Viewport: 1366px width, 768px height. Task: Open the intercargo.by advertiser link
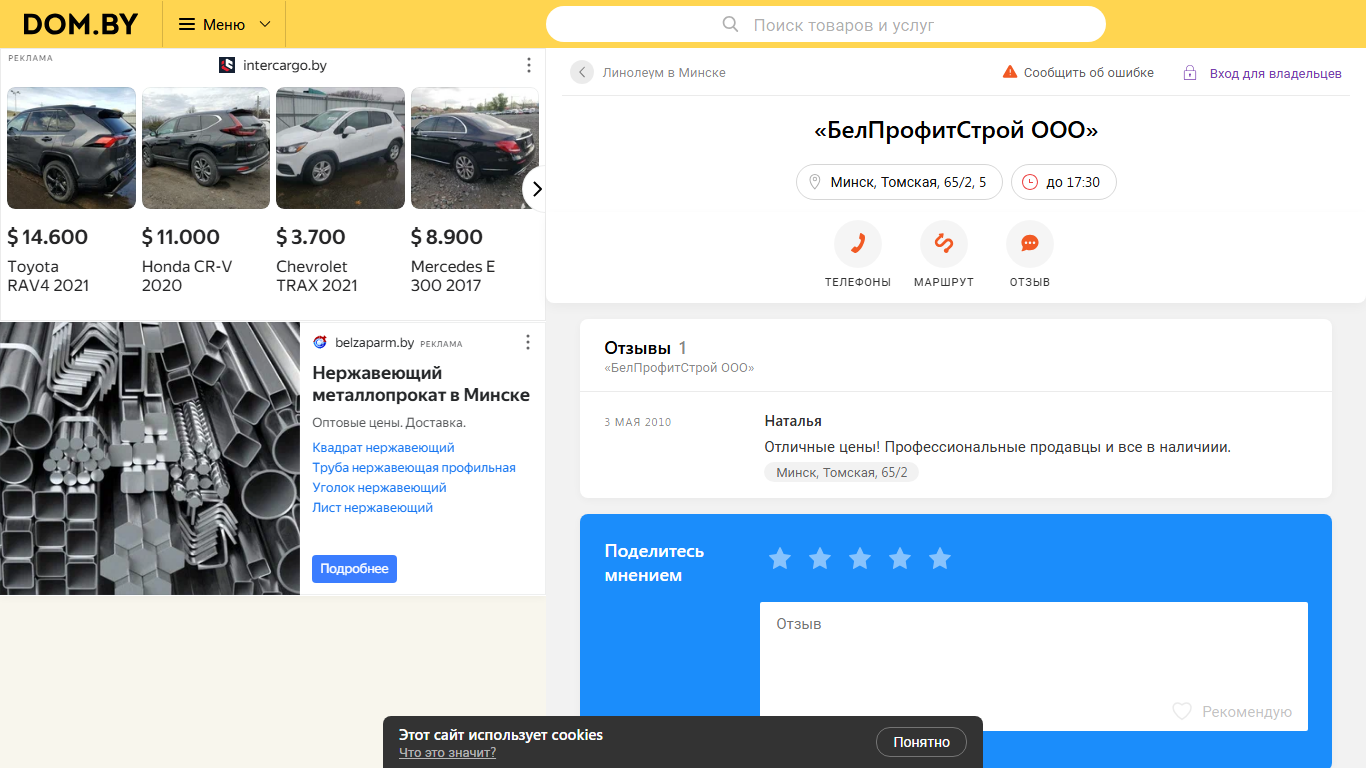click(x=285, y=65)
